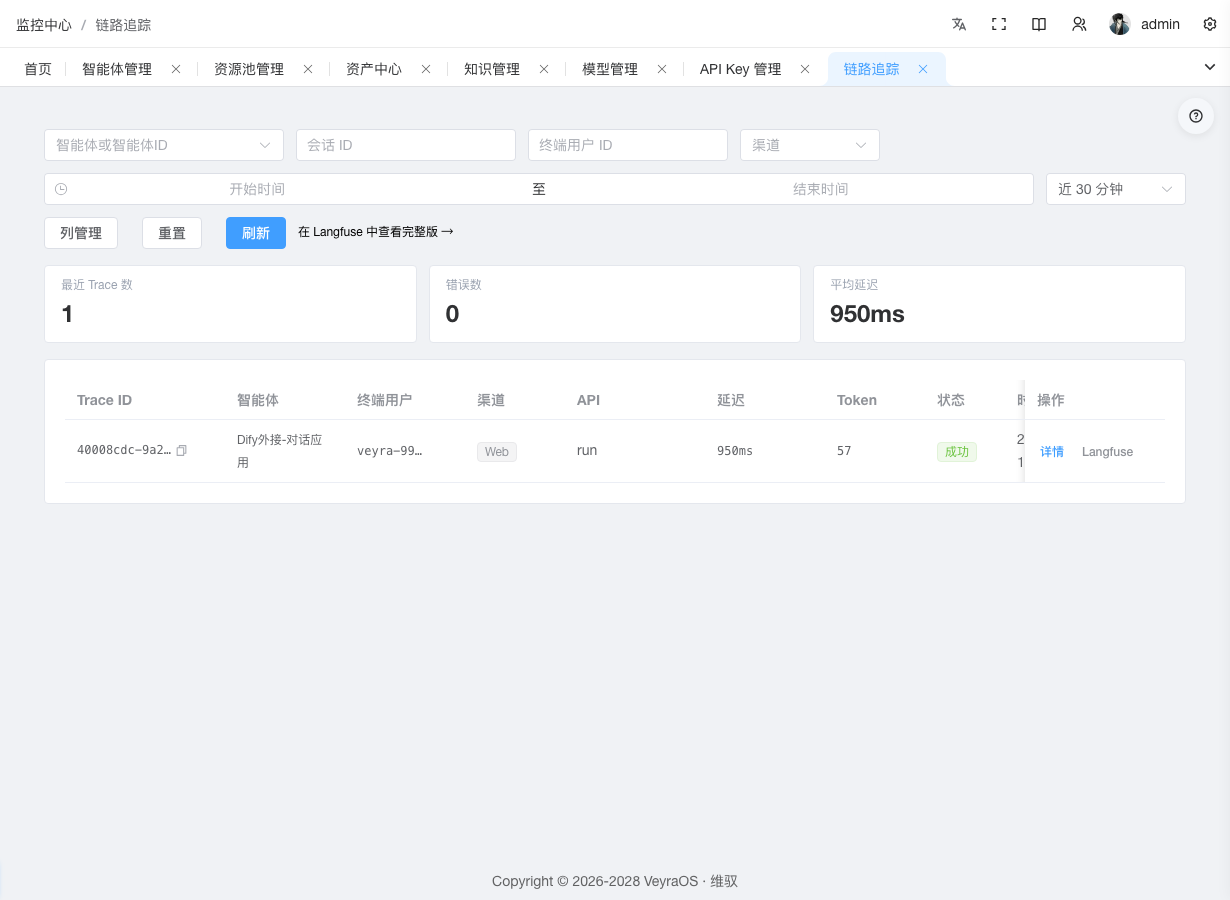The height and width of the screenshot is (900, 1230).
Task: Switch to the 智能体管理 tab
Action: coord(117,69)
